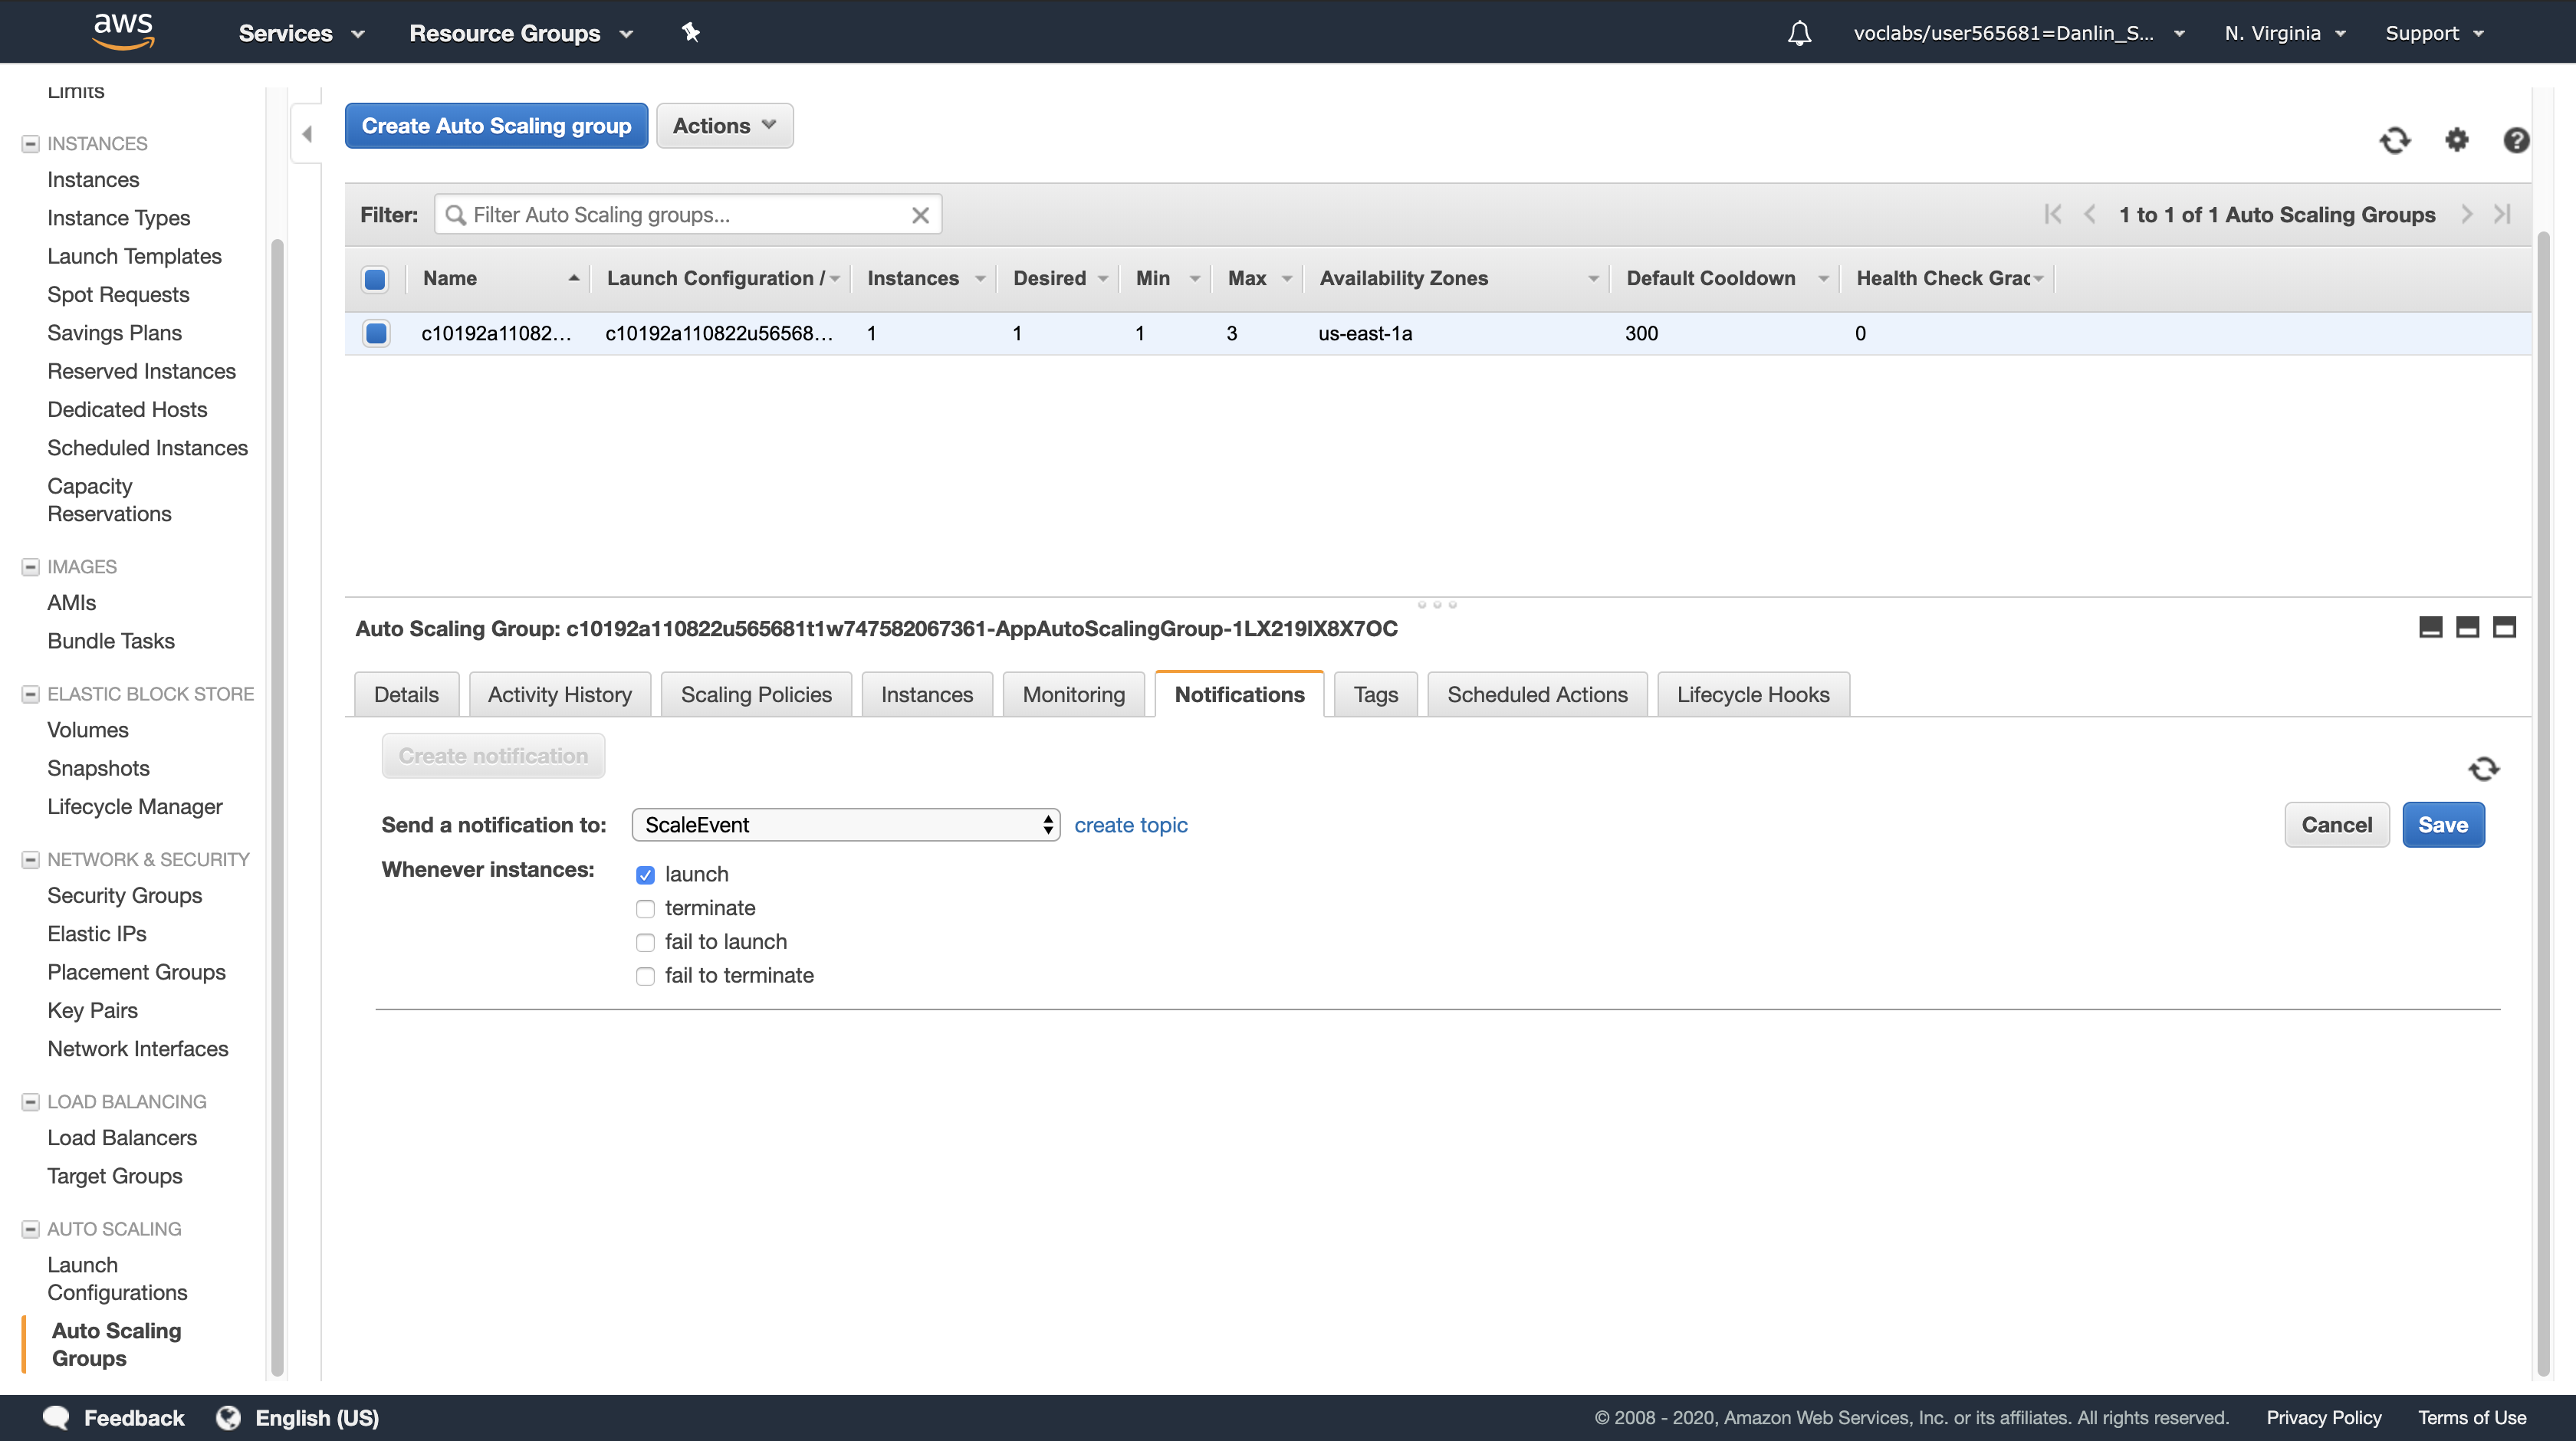Save the notification settings
2576x1441 pixels.
2442,825
